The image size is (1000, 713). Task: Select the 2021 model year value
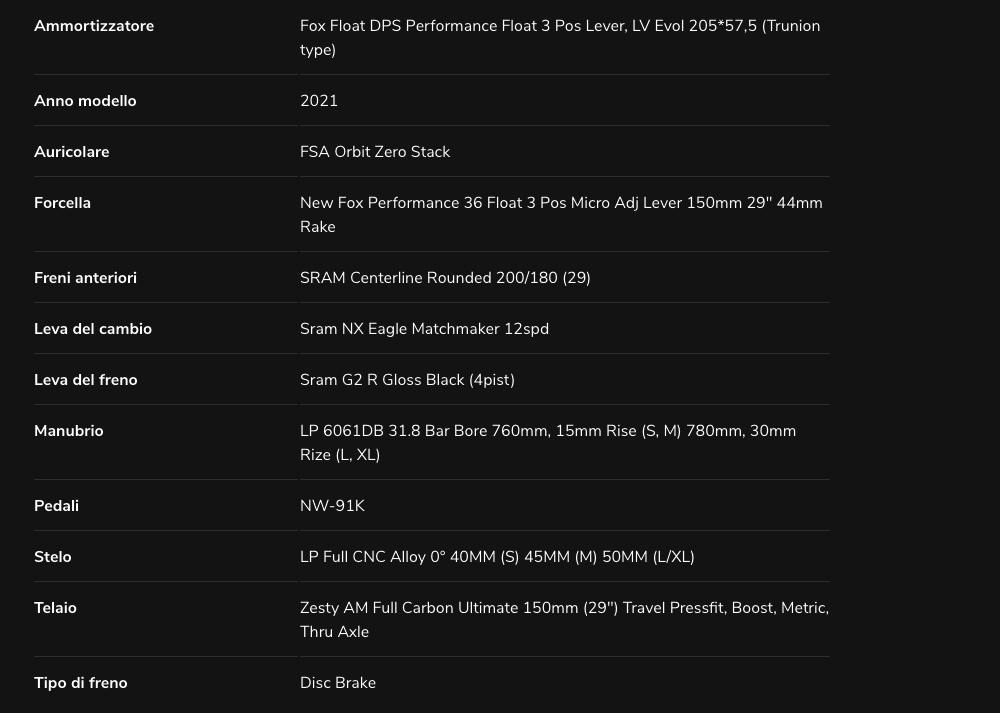point(319,101)
